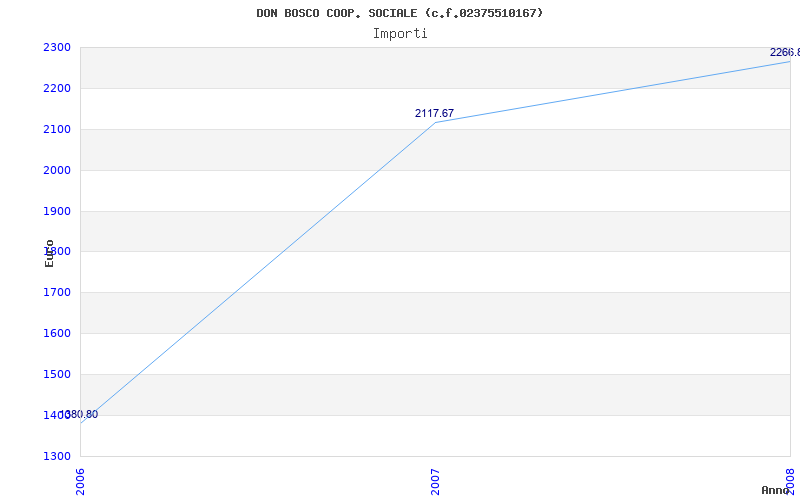Click the 'Anno' x-axis title

click(775, 490)
